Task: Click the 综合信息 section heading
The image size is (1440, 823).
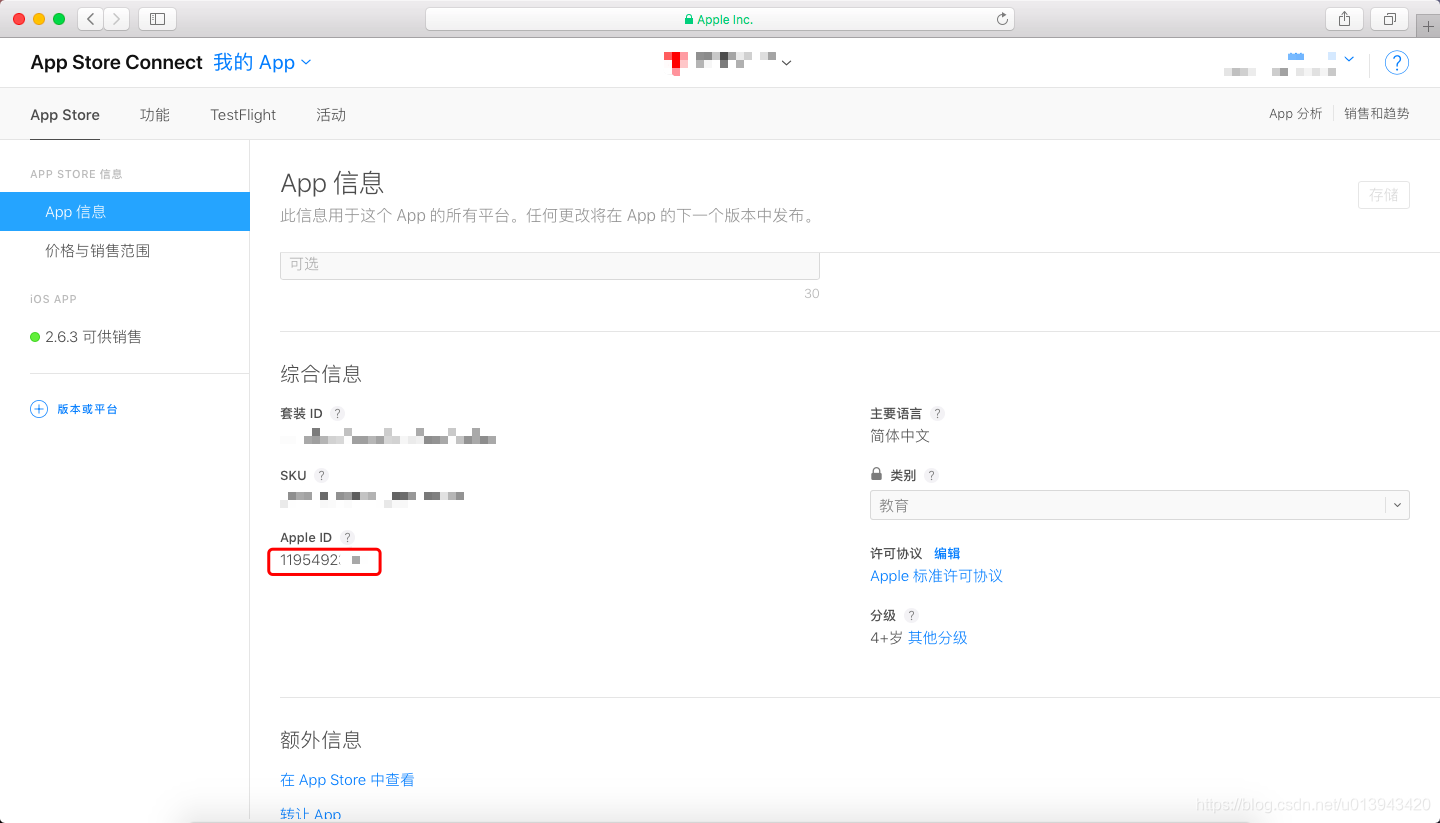Action: tap(321, 374)
